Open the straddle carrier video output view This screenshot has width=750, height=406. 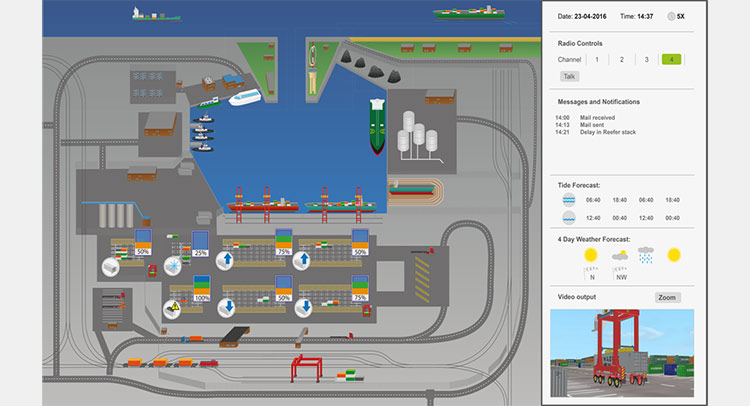point(622,353)
